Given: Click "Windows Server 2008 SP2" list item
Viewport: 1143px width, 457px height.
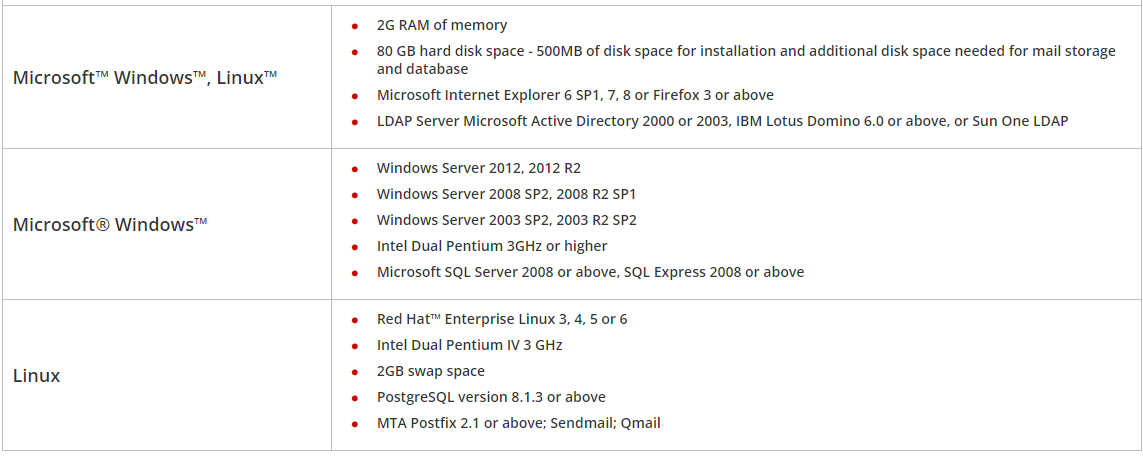Looking at the screenshot, I should pyautogui.click(x=506, y=194).
